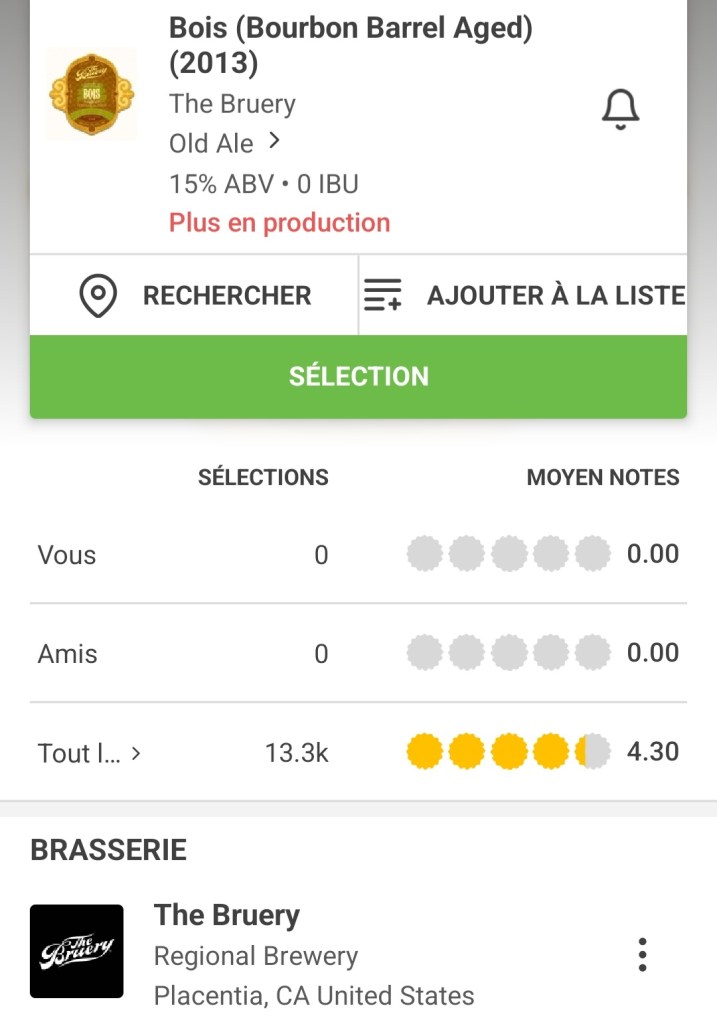The height and width of the screenshot is (1024, 717).
Task: Tap the location pin icon
Action: 98,296
